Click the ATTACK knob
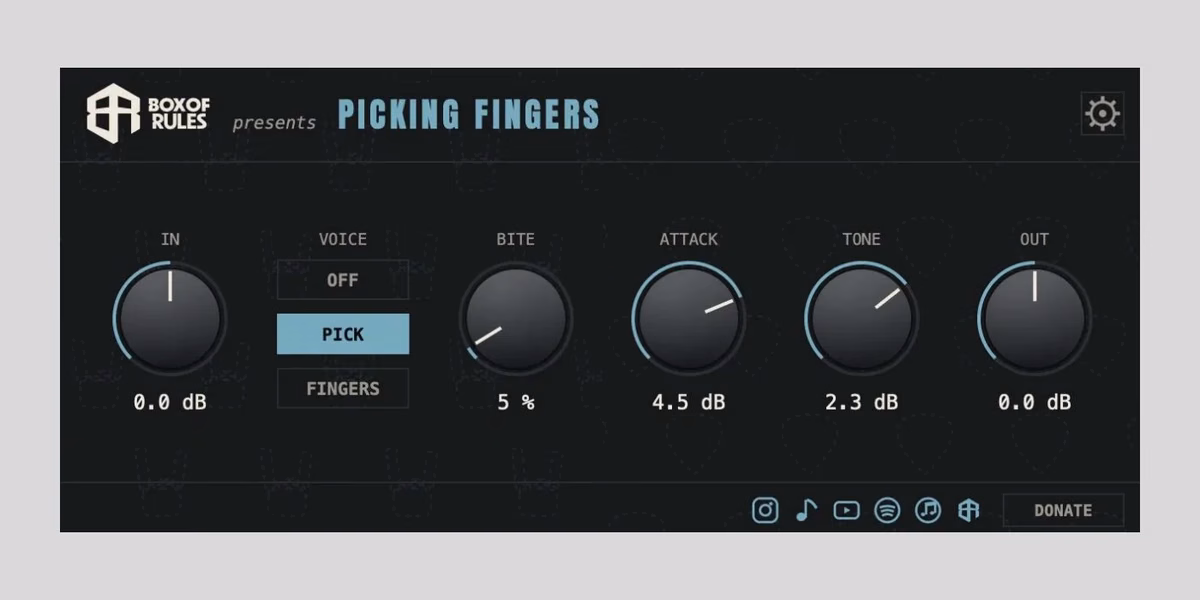The width and height of the screenshot is (1200, 600). point(689,318)
